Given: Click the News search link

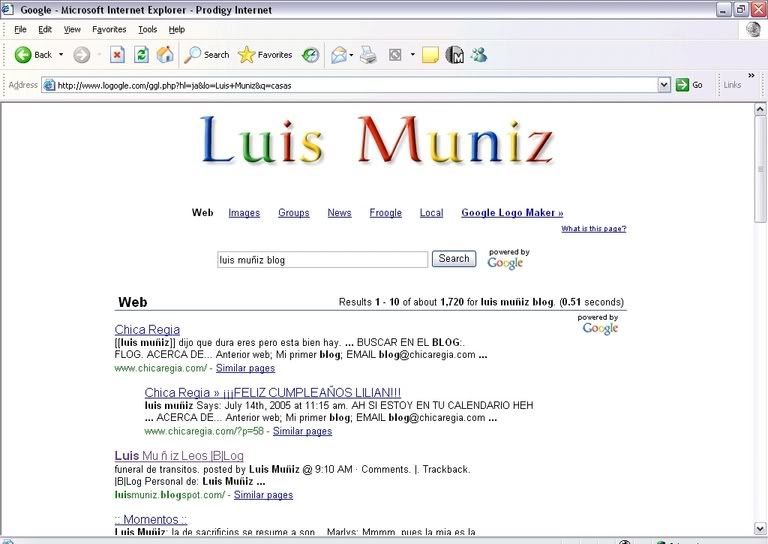Looking at the screenshot, I should (339, 213).
